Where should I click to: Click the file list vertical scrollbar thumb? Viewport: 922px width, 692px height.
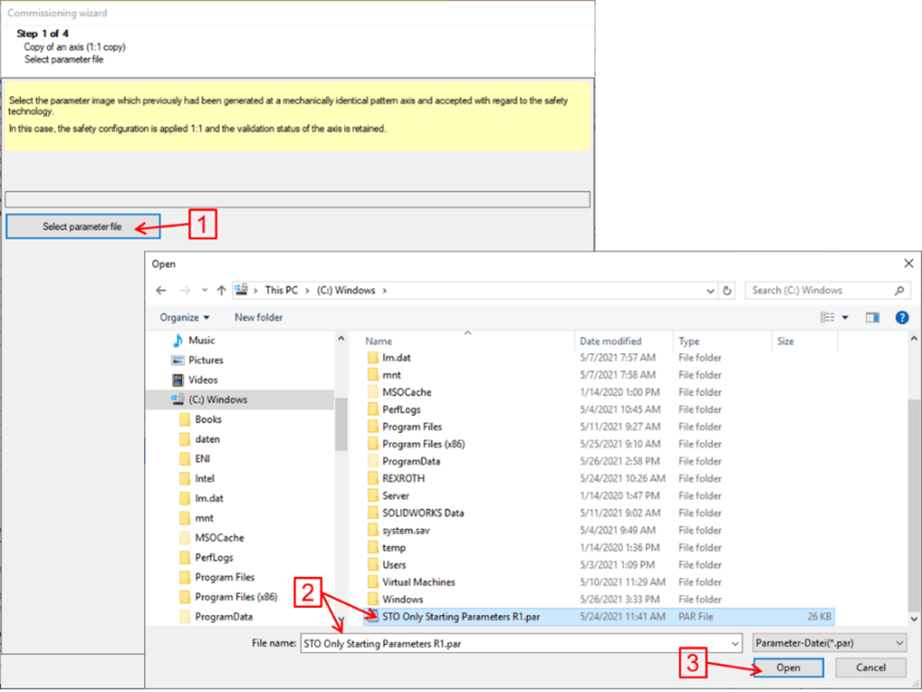coord(913,504)
